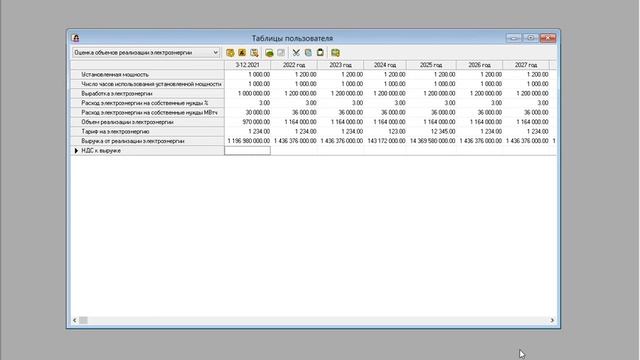Viewport: 640px width, 360px height.
Task: Click the third yellow toolbar icon with a magnifier
Action: [x=254, y=53]
